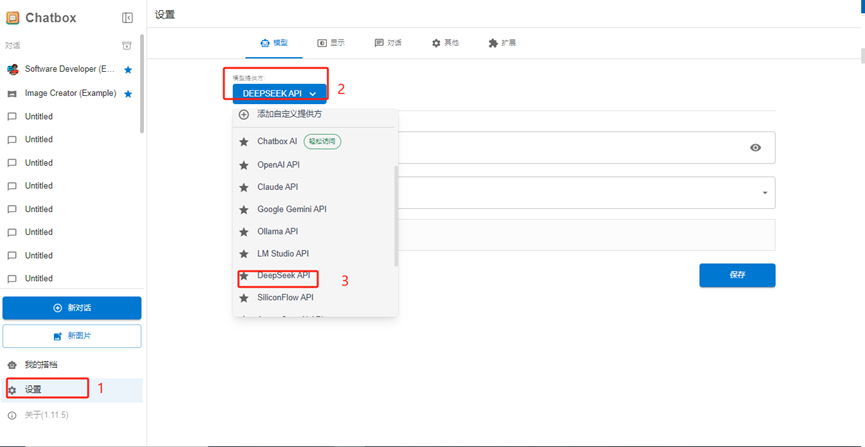Click the 显示 tab display icon
The height and width of the screenshot is (447, 865).
click(x=322, y=43)
